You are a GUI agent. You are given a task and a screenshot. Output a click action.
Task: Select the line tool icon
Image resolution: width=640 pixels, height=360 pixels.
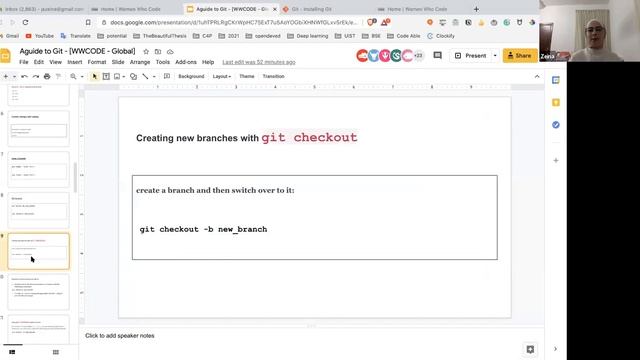point(145,76)
